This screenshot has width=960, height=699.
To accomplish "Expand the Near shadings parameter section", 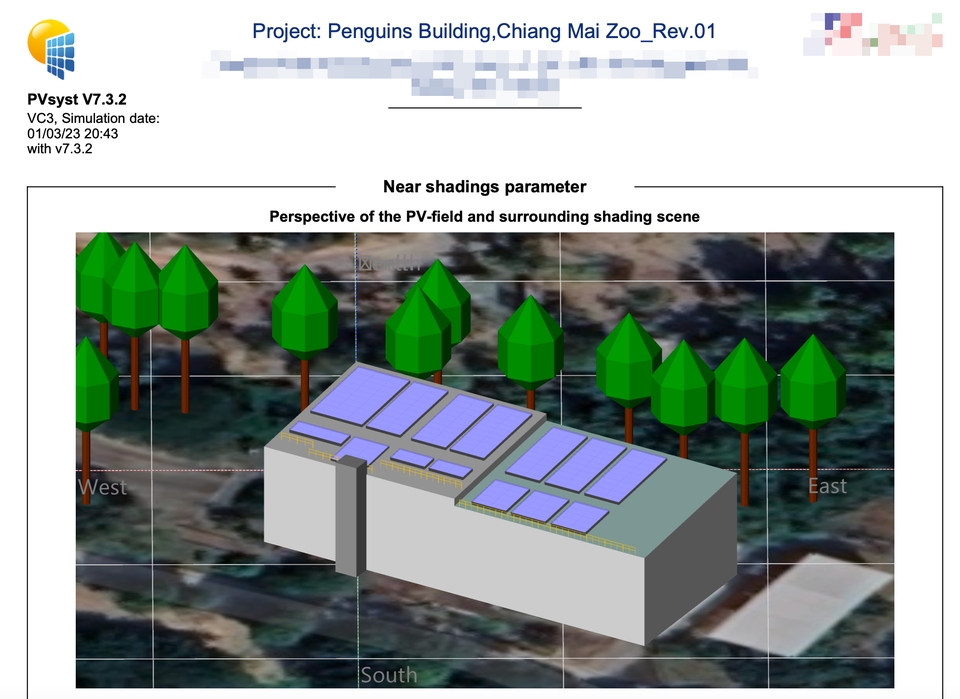I will coord(484,186).
